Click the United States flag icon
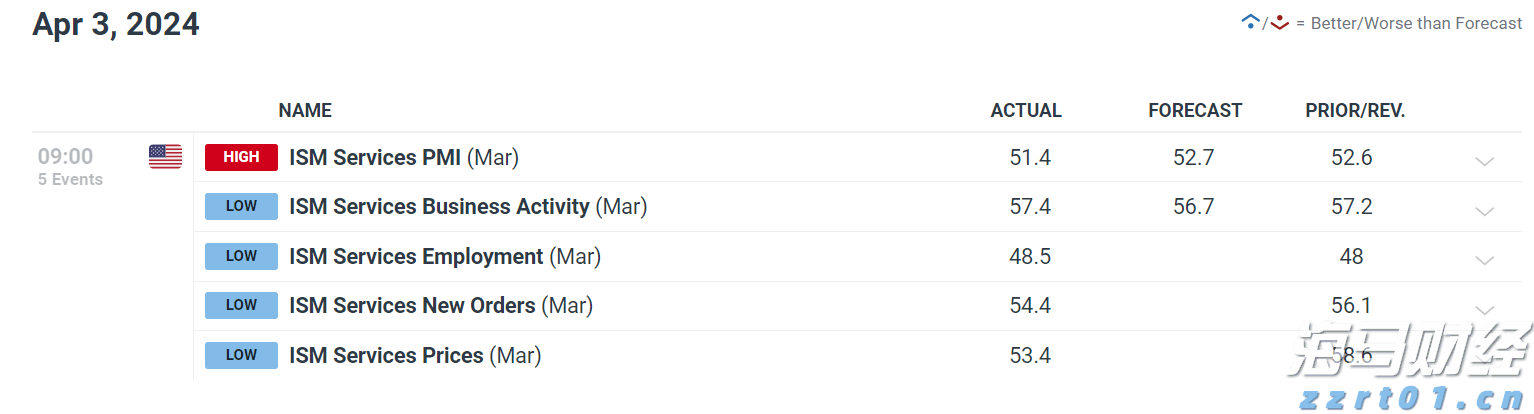Viewport: 1534px width, 414px height. tap(165, 157)
